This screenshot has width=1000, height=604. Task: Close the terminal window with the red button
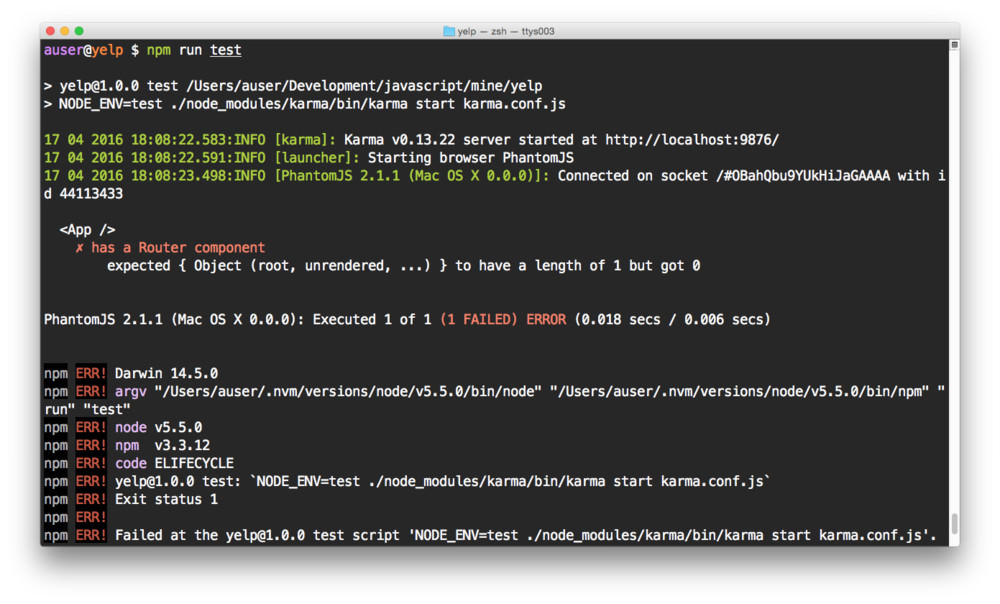pyautogui.click(x=51, y=31)
